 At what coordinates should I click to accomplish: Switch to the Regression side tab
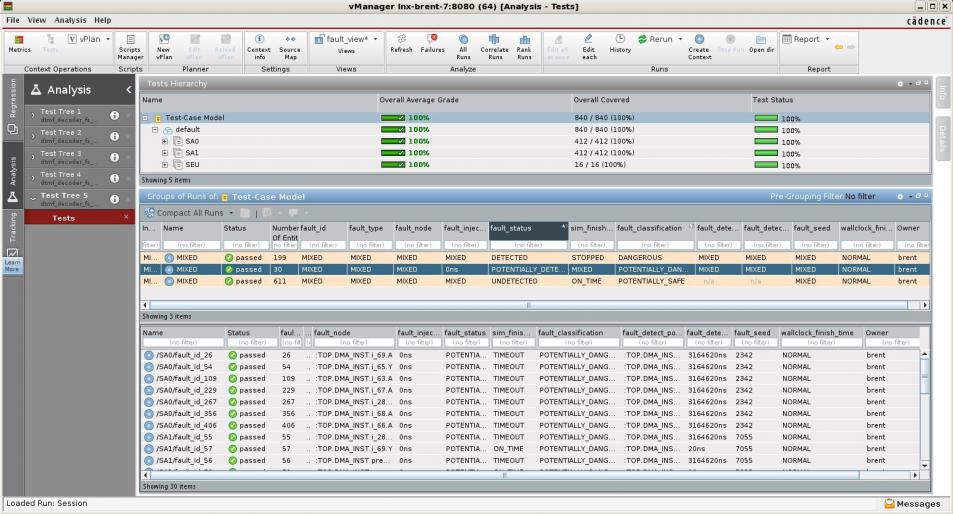[x=13, y=107]
